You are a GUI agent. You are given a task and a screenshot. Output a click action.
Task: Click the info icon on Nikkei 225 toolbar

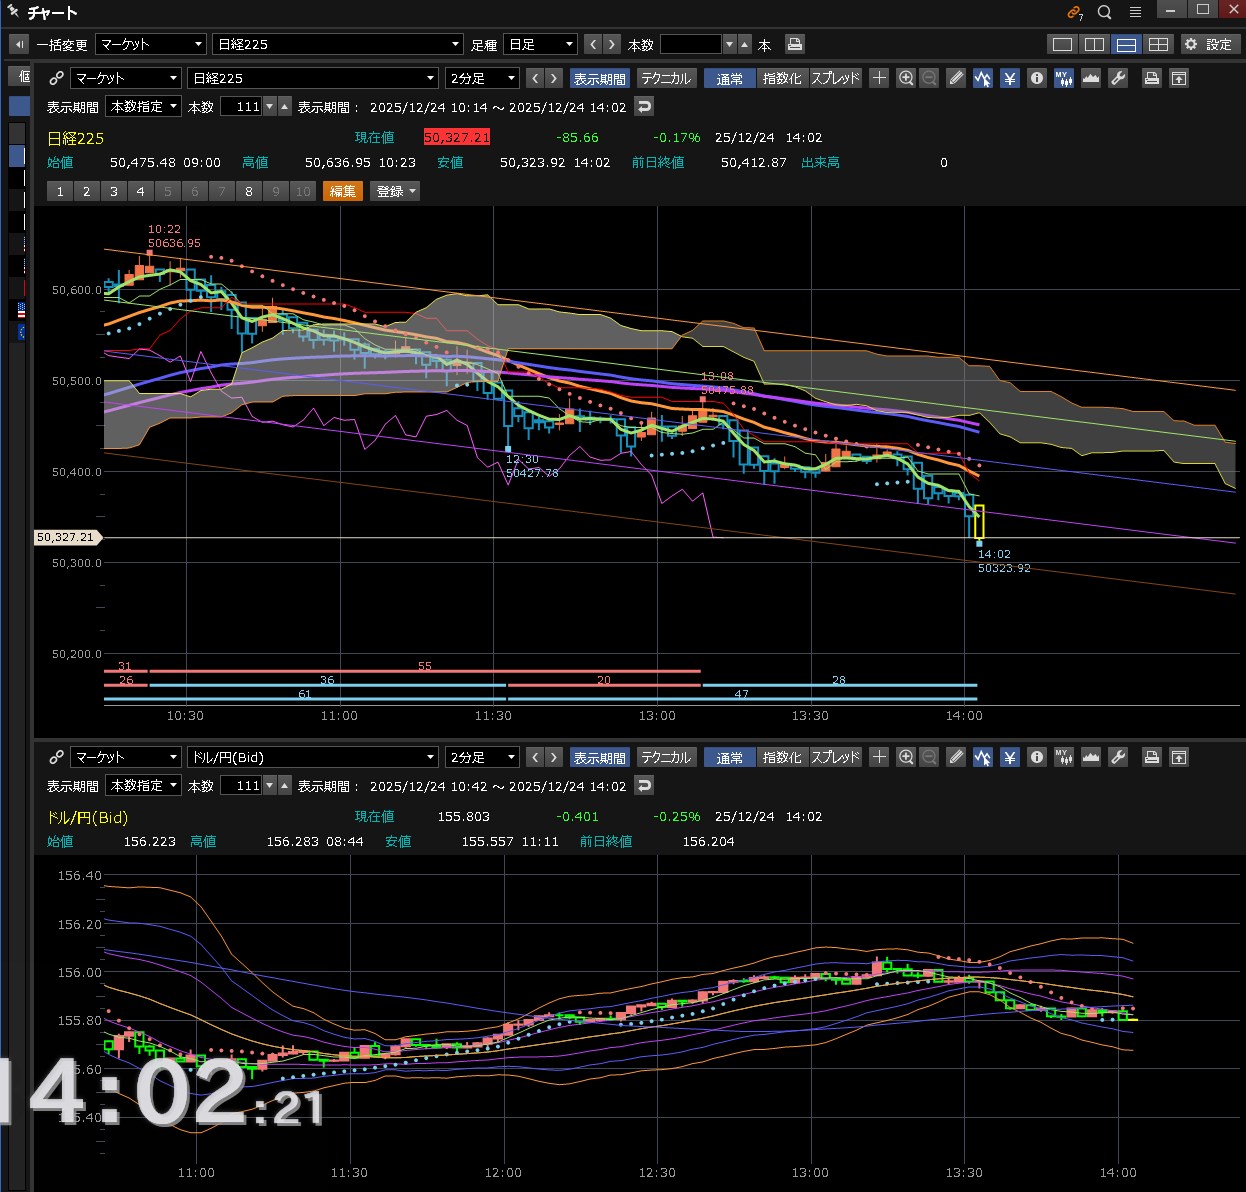click(1037, 78)
